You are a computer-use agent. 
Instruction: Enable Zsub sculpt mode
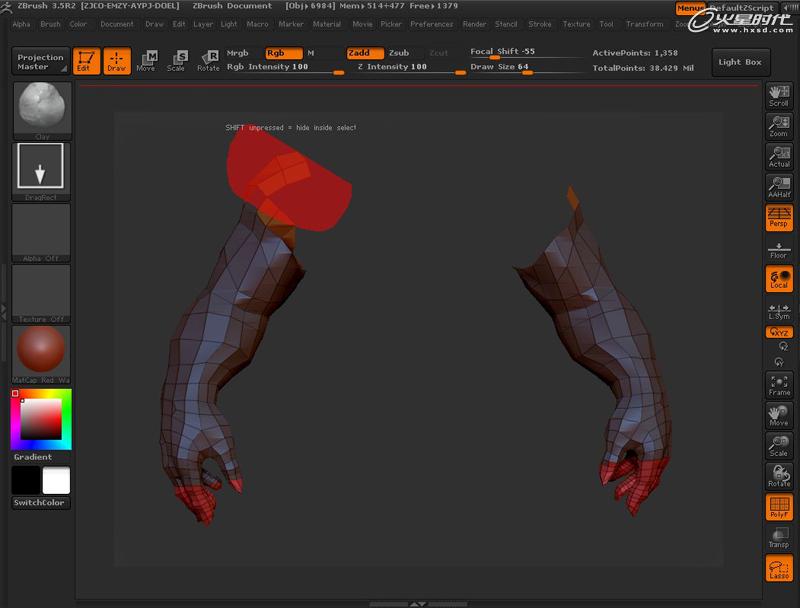[x=399, y=53]
